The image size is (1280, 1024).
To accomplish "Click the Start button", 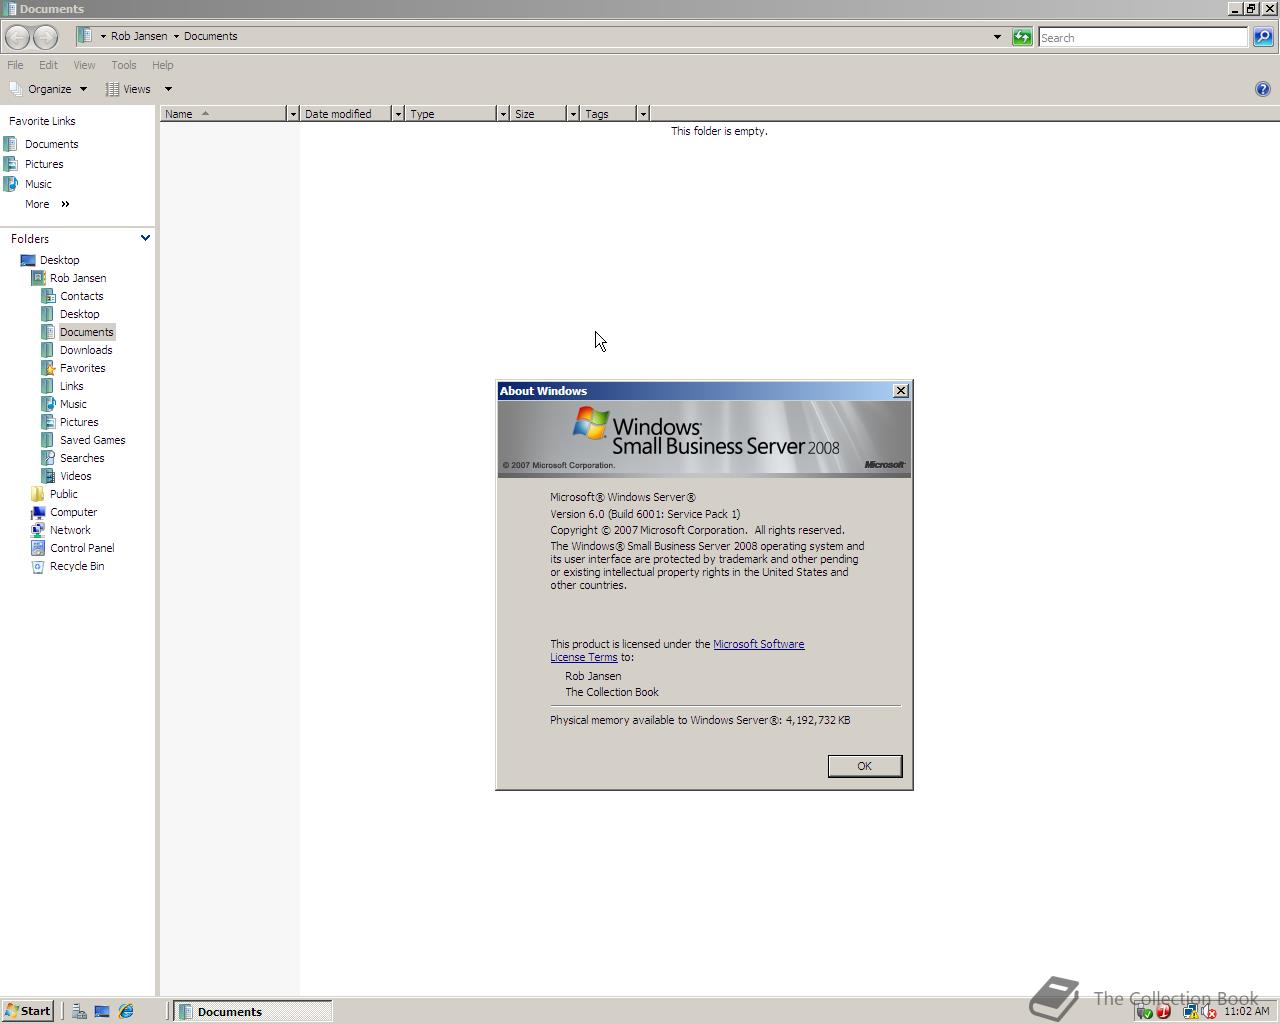I will (x=28, y=1011).
